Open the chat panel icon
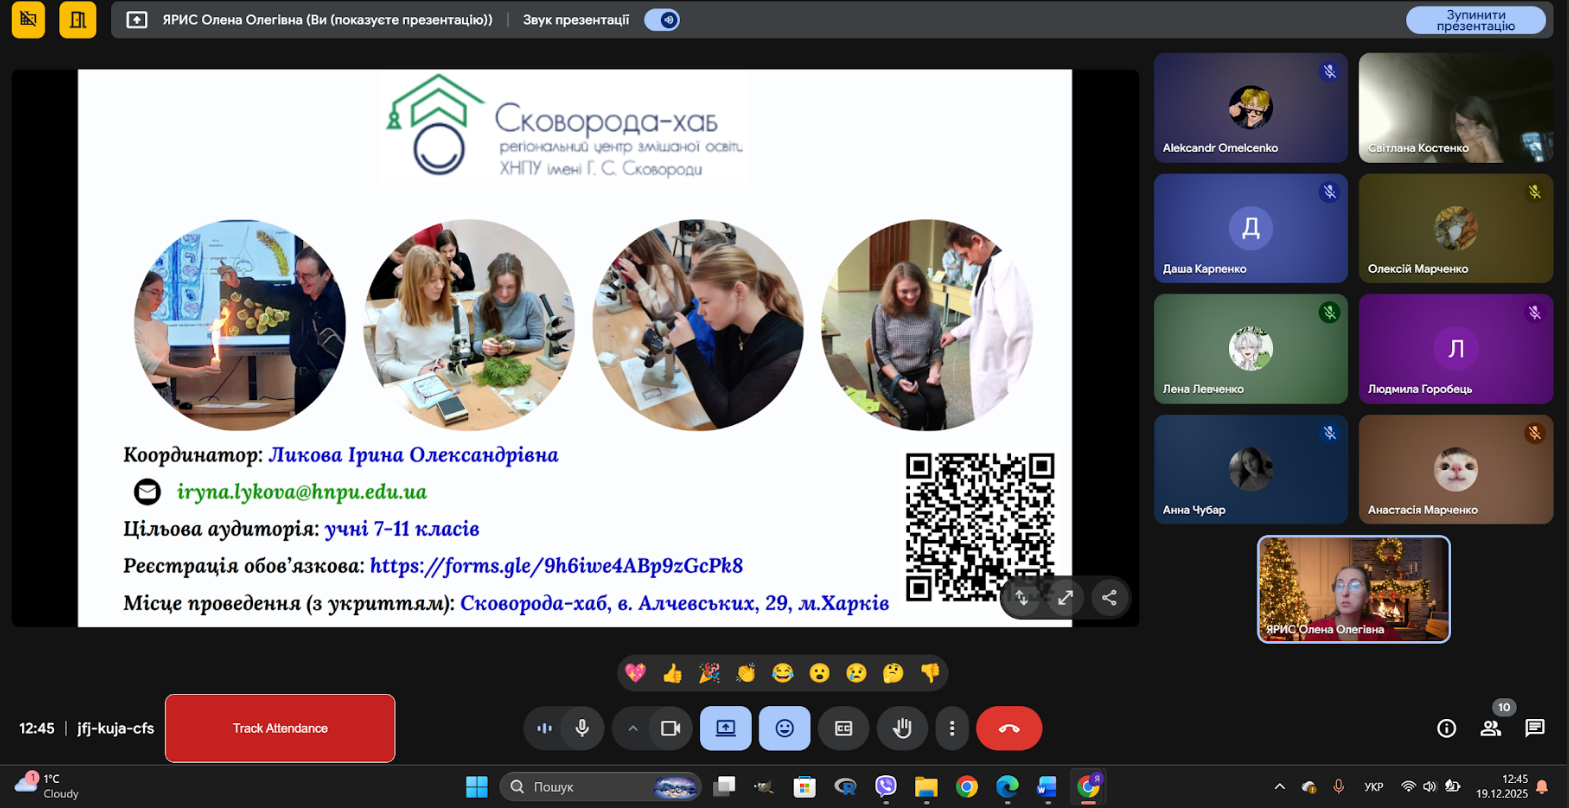 pos(1534,728)
